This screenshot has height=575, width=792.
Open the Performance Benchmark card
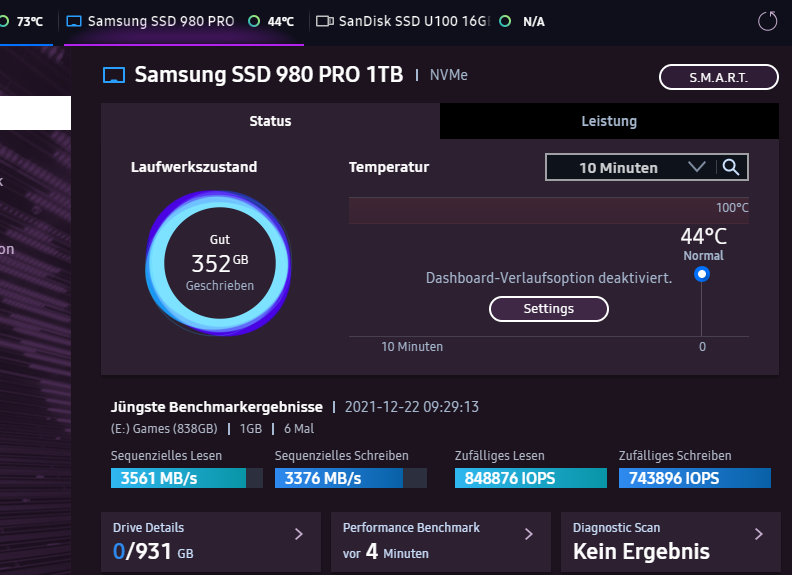[441, 542]
